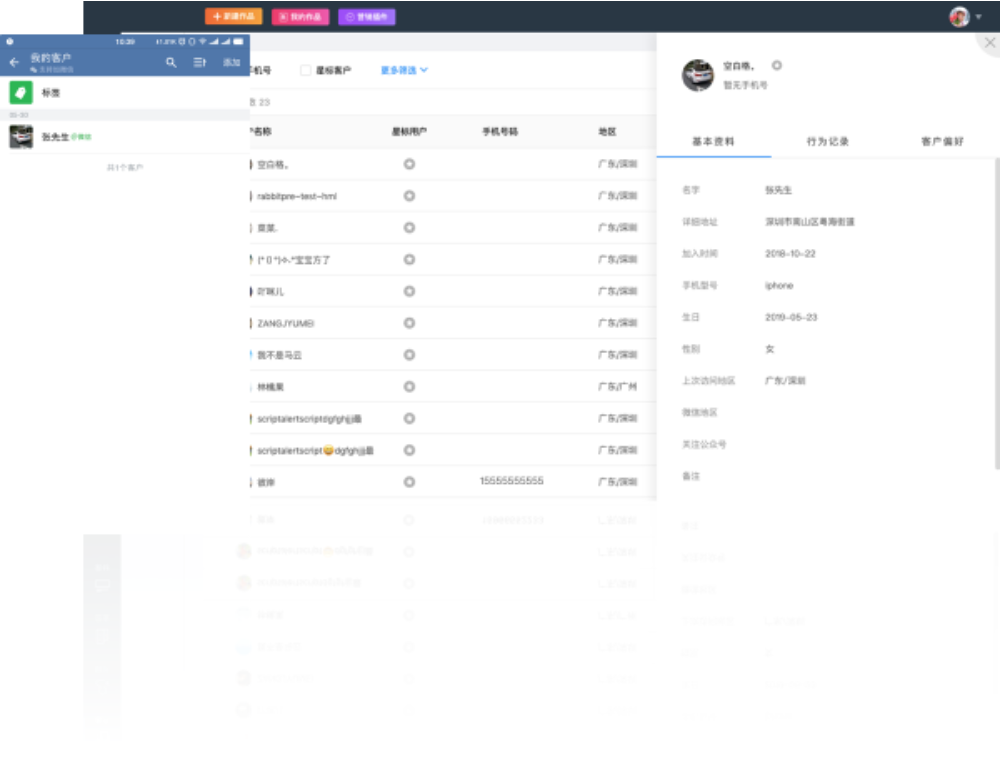Click the customer avatar in the detail panel
Viewport: 1000px width, 771px height.
(x=698, y=75)
